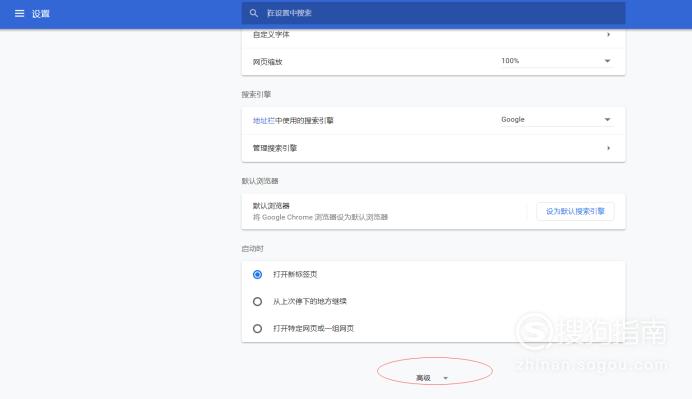The width and height of the screenshot is (692, 399).
Task: Select the 打开特定网页或一组网页 radio button
Action: tap(257, 328)
